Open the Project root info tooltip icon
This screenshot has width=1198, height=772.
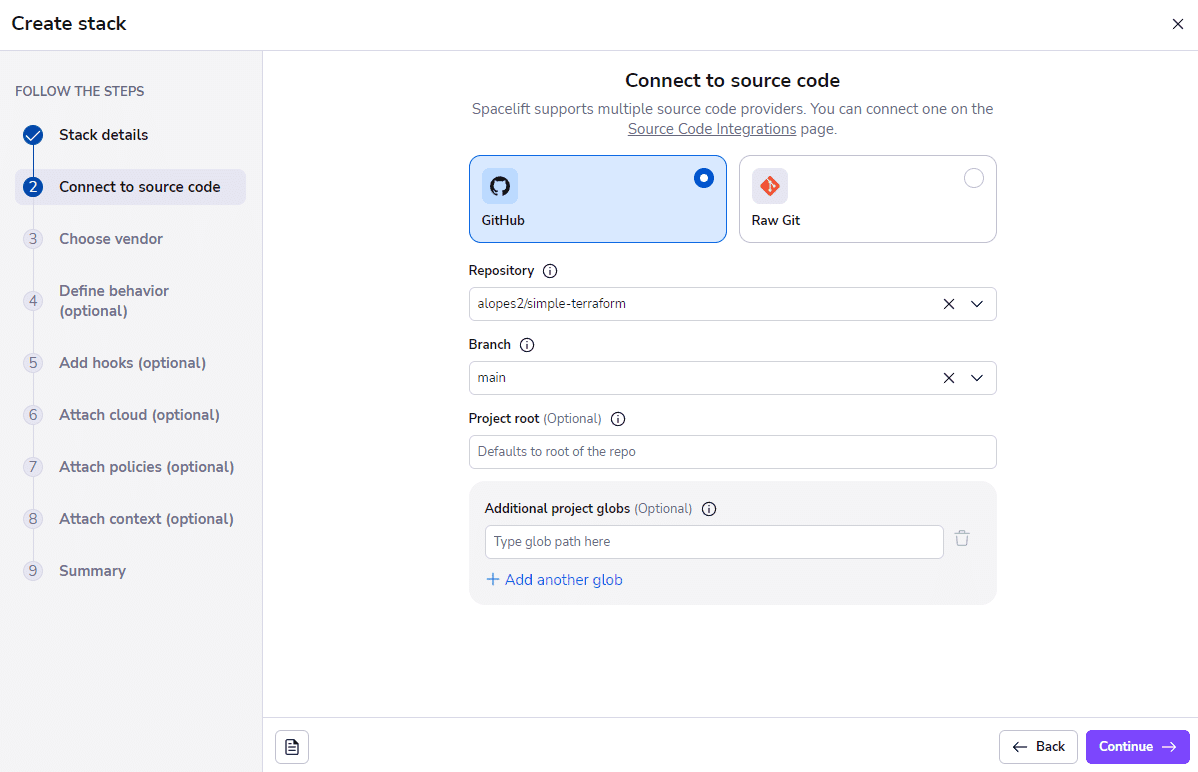pyautogui.click(x=618, y=419)
